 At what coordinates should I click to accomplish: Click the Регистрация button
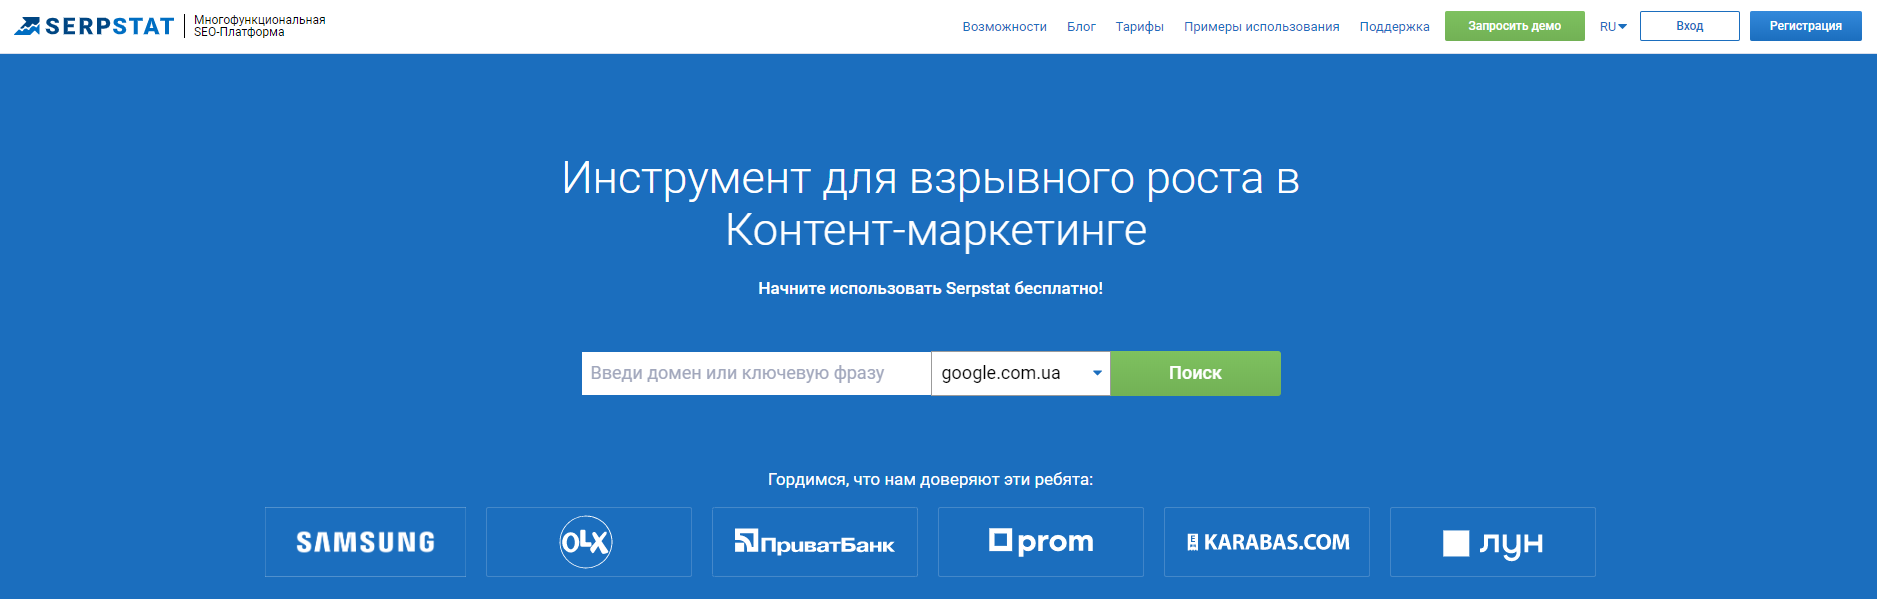click(1805, 26)
